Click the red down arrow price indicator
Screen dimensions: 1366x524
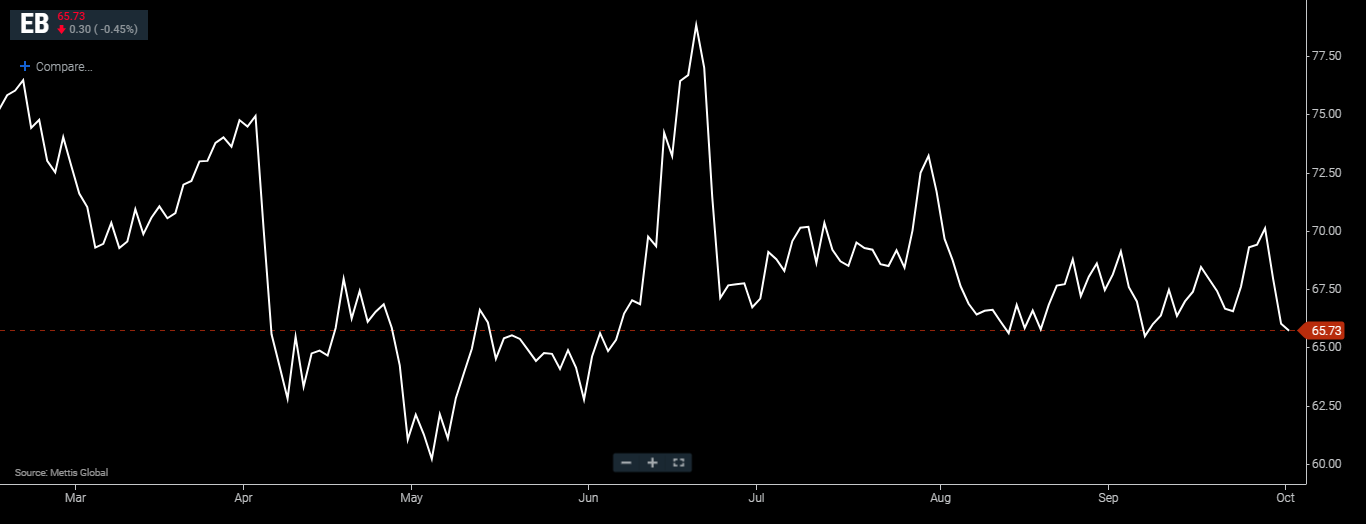[62, 30]
